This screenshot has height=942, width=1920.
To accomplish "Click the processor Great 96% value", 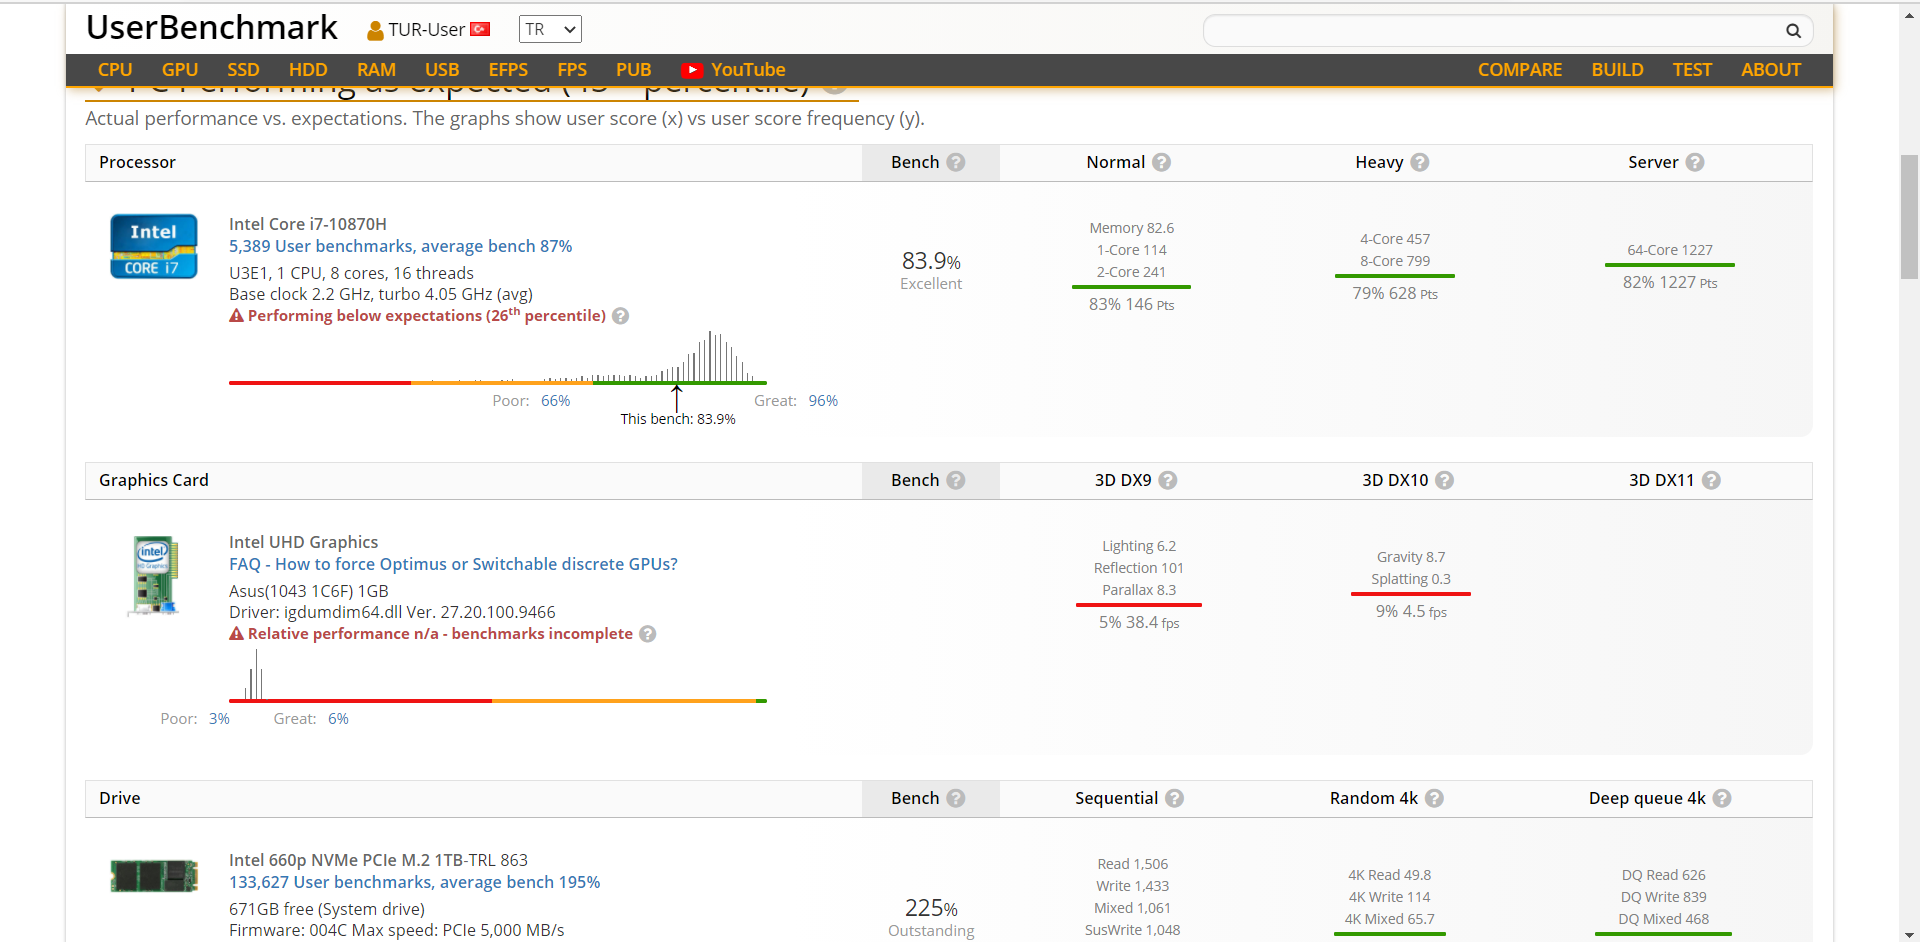I will (823, 401).
